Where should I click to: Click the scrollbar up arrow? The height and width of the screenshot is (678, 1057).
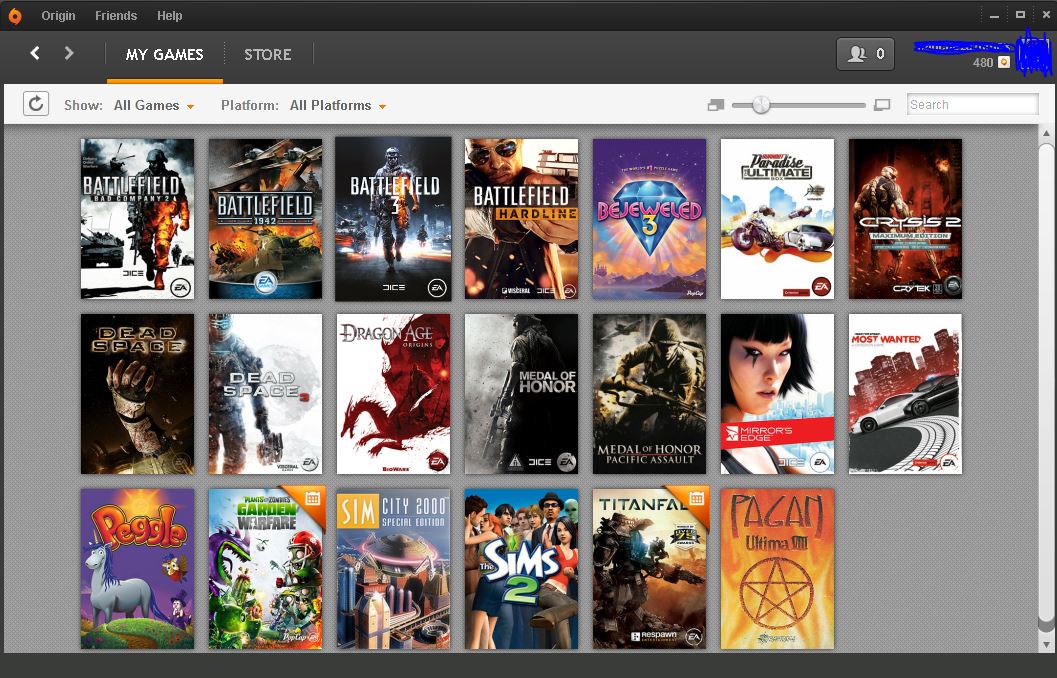coord(1046,133)
